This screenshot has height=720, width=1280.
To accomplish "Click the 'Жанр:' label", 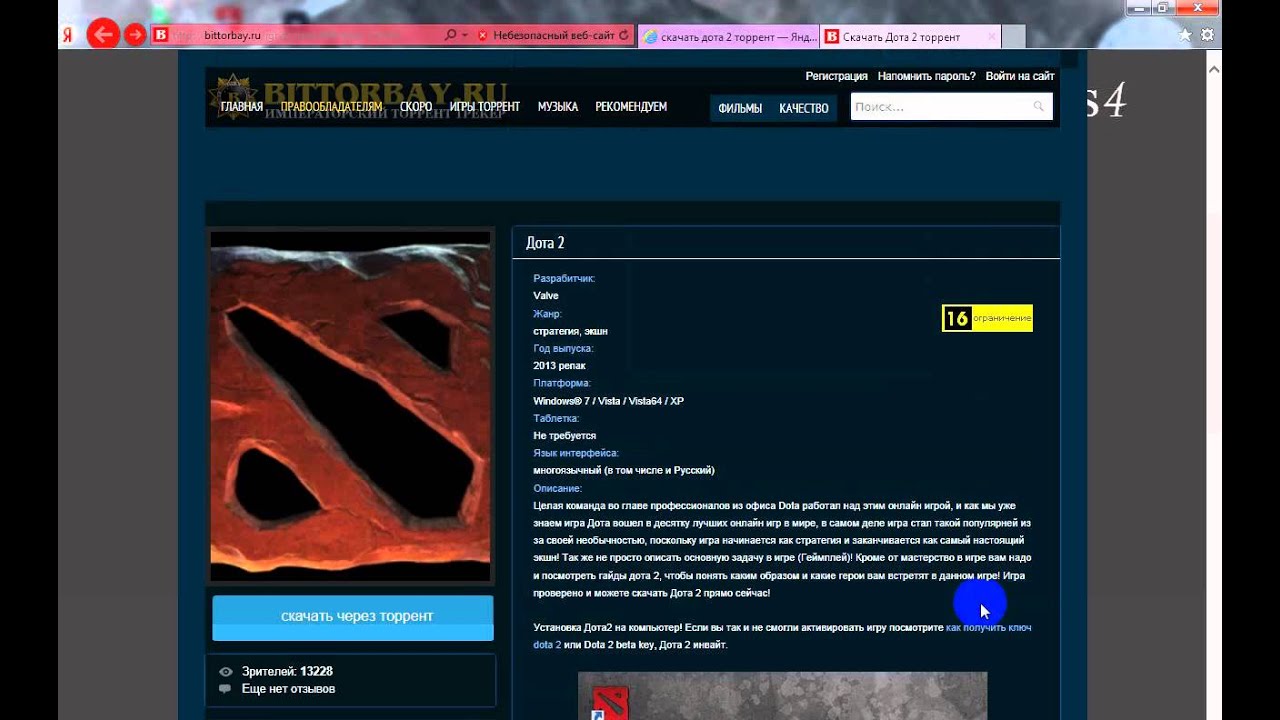I will pos(547,313).
